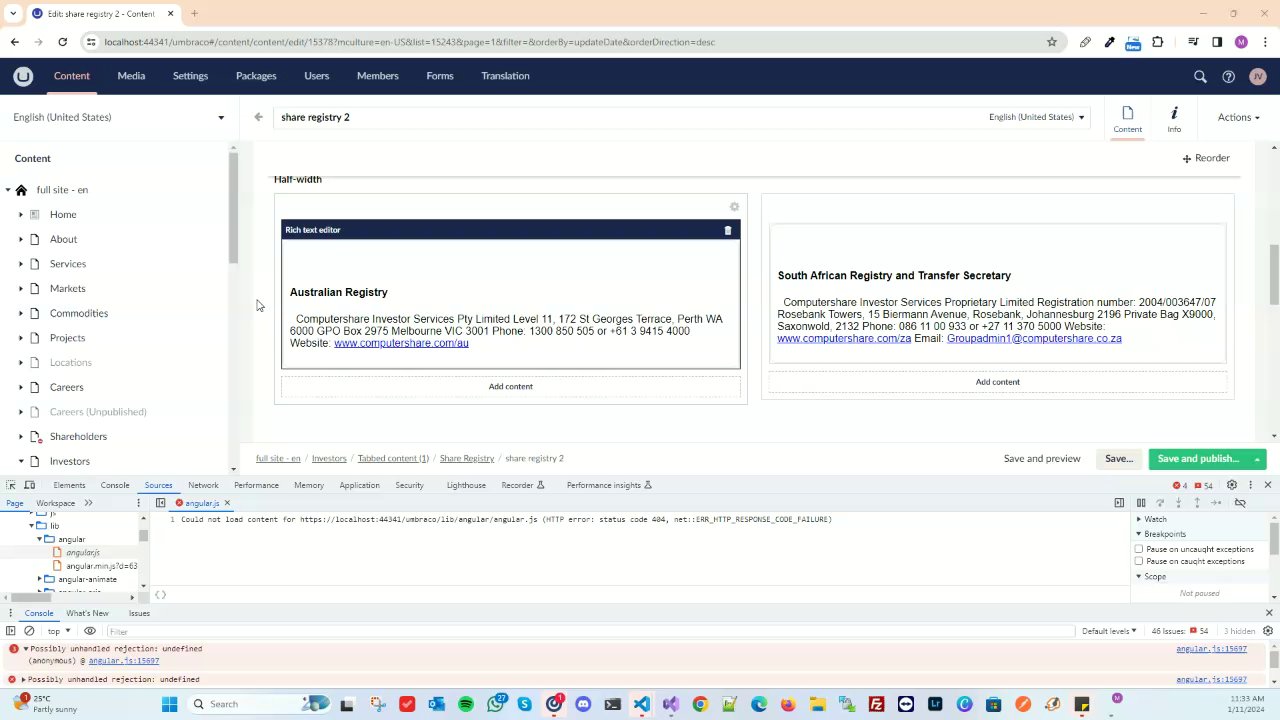Click the Save and preview button
Viewport: 1280px width, 720px height.
(x=1042, y=459)
